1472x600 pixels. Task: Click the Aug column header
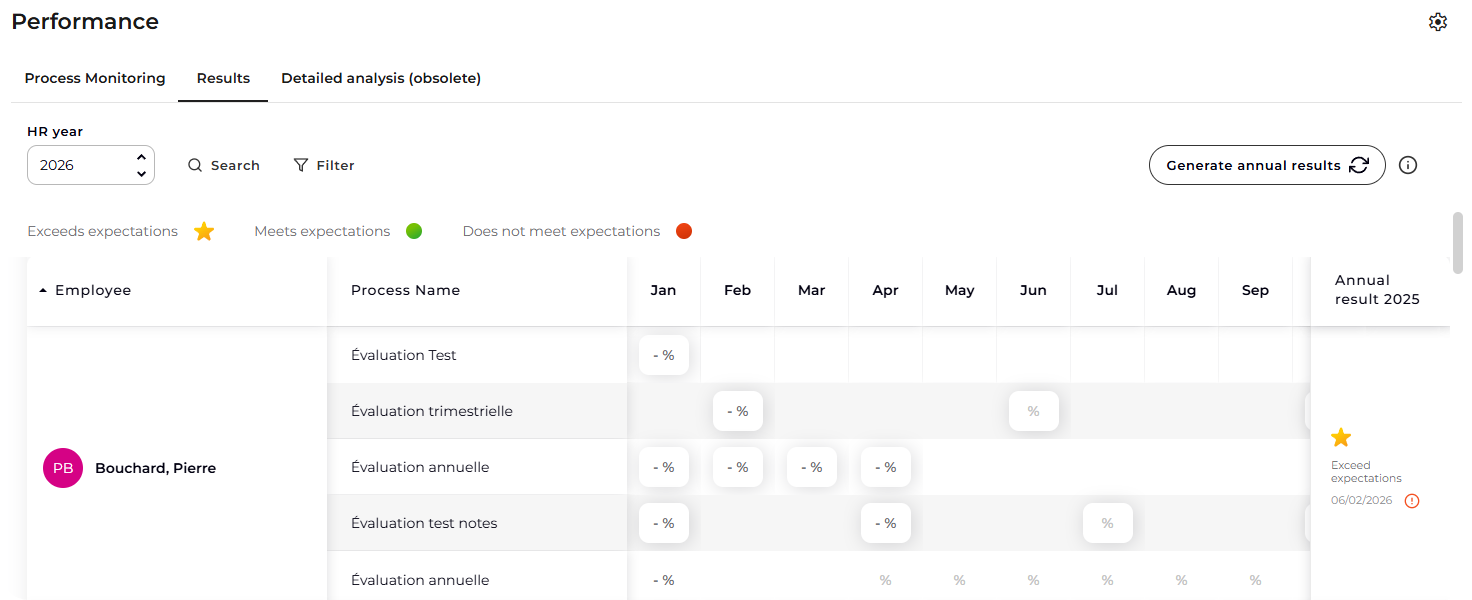pos(1181,290)
